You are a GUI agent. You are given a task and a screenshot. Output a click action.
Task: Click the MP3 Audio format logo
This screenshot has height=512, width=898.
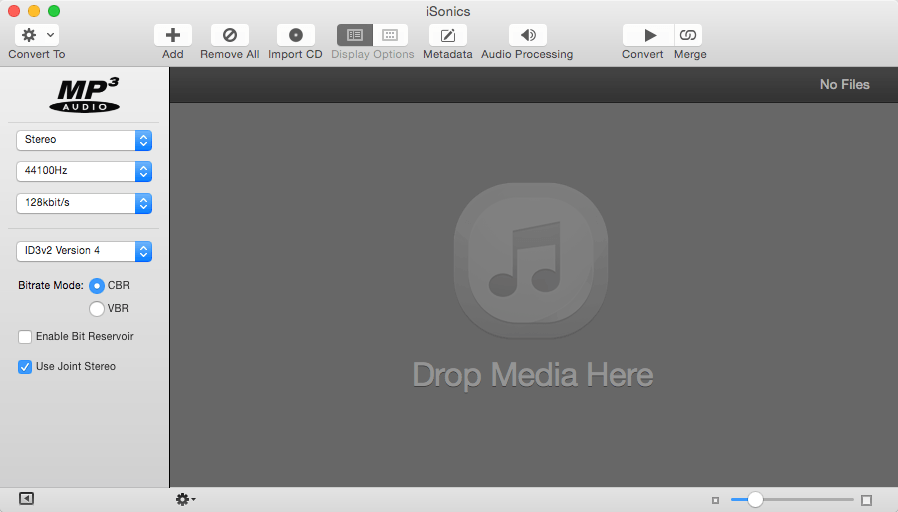[85, 94]
